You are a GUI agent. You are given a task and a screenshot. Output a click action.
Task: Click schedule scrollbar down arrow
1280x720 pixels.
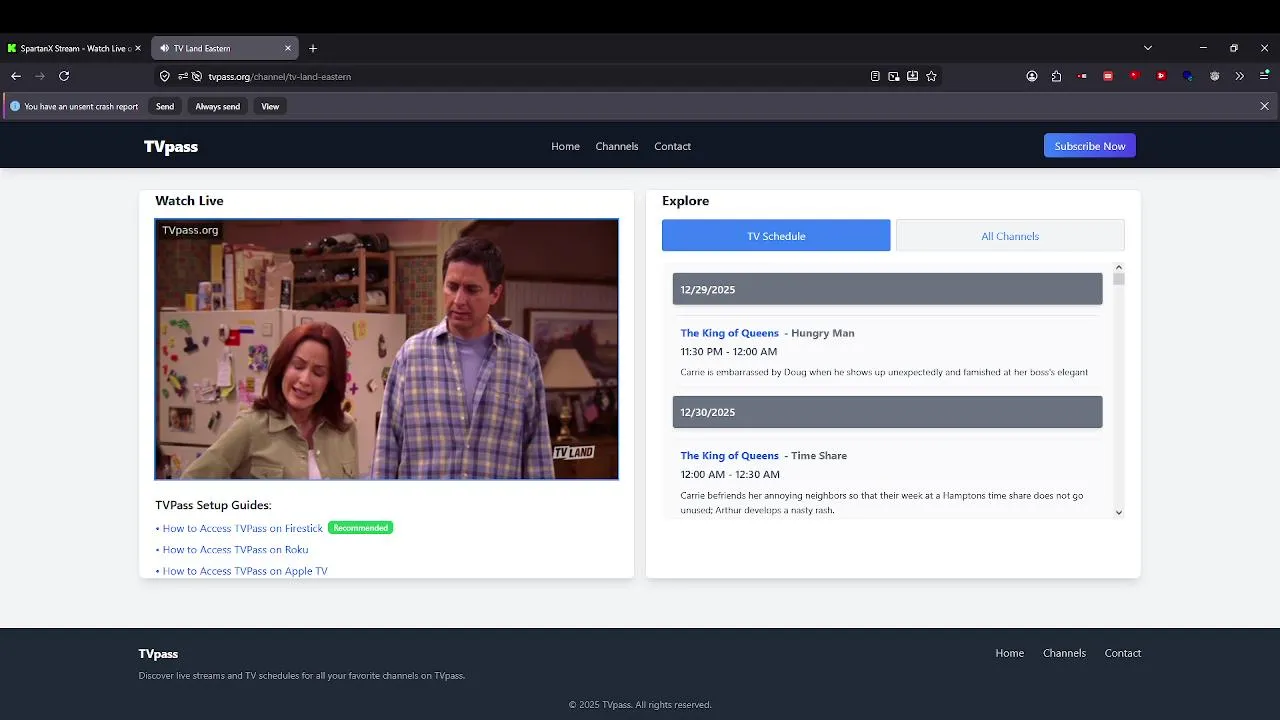[x=1118, y=512]
